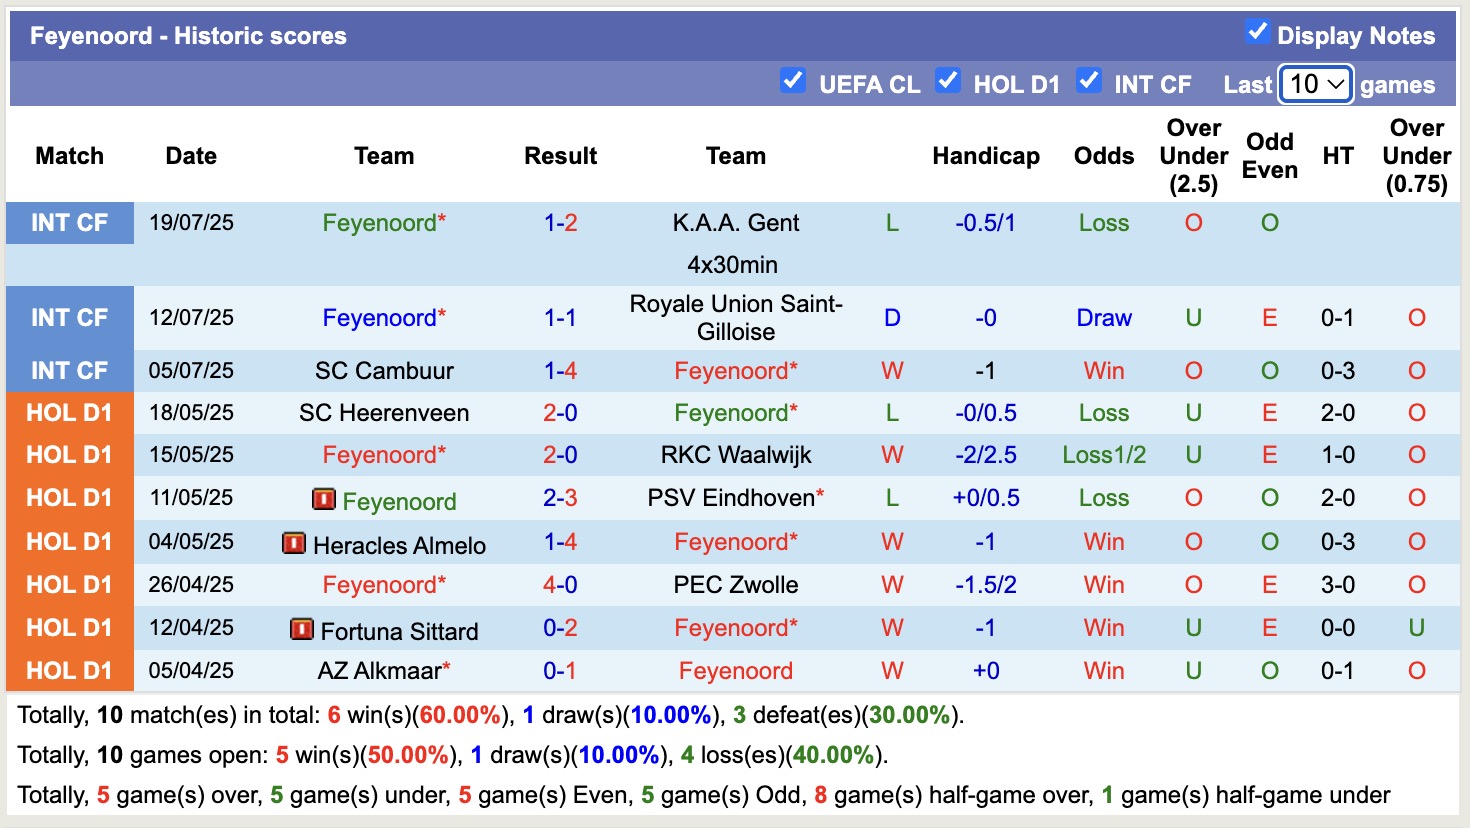Click red card icon next to Heracles Almelo
This screenshot has height=828, width=1470.
(294, 544)
